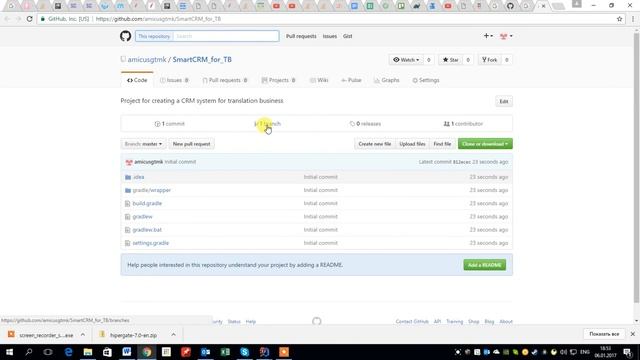Open Microsoft Word from the taskbar

[127, 352]
